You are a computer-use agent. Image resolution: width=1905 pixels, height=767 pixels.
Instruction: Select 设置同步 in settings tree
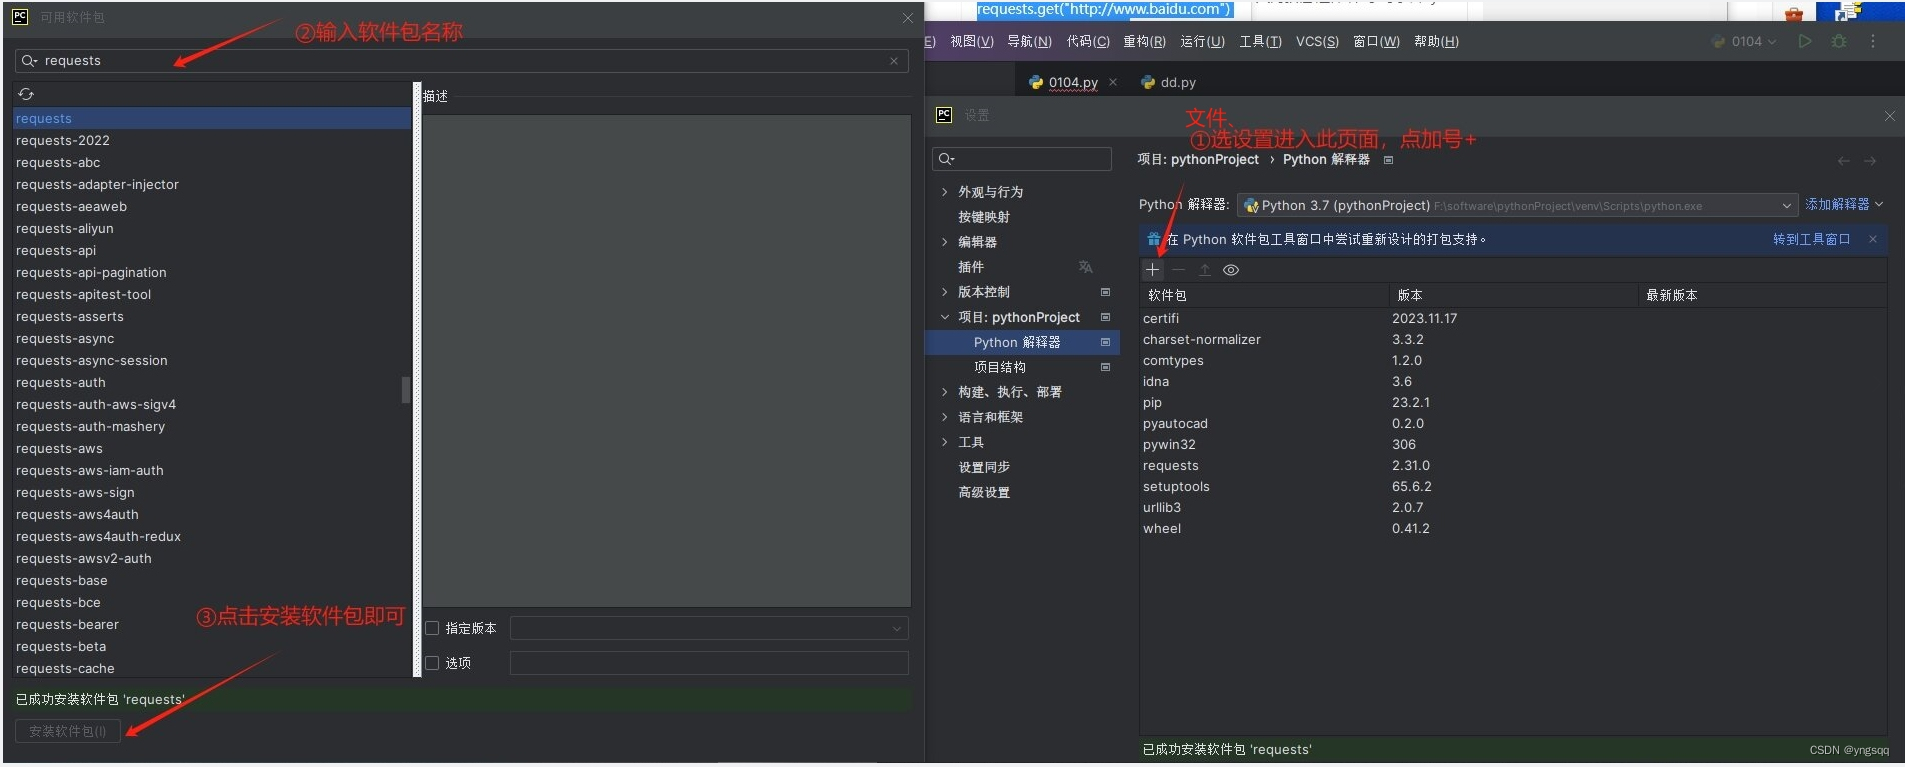point(984,467)
